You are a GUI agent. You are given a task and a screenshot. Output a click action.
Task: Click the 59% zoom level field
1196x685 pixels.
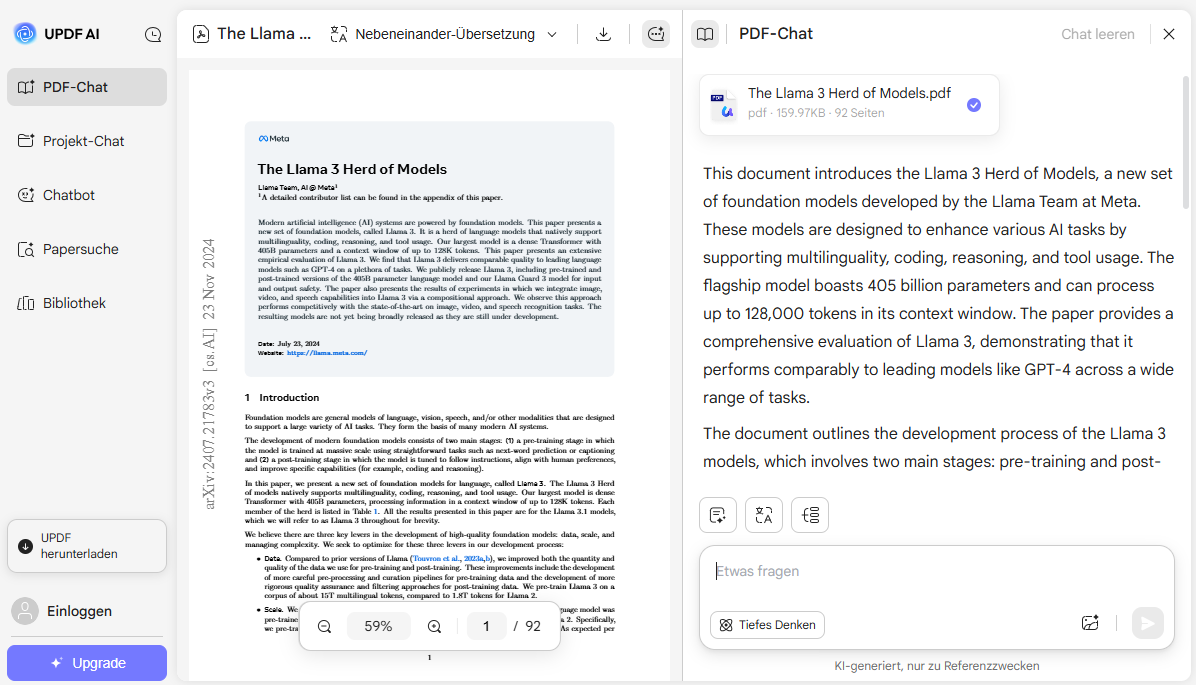pyautogui.click(x=378, y=626)
